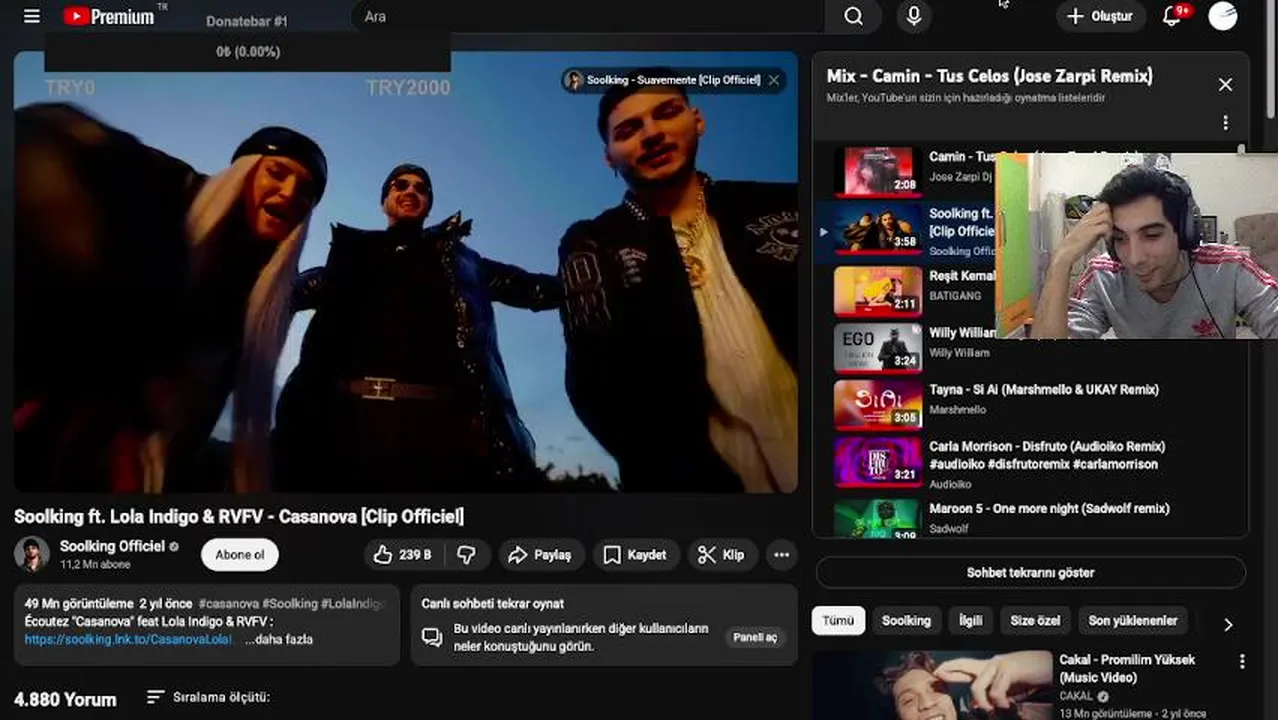Screen dimensions: 1278x720
Task: Play Willy William EGO playlist thumbnail
Action: (x=878, y=348)
